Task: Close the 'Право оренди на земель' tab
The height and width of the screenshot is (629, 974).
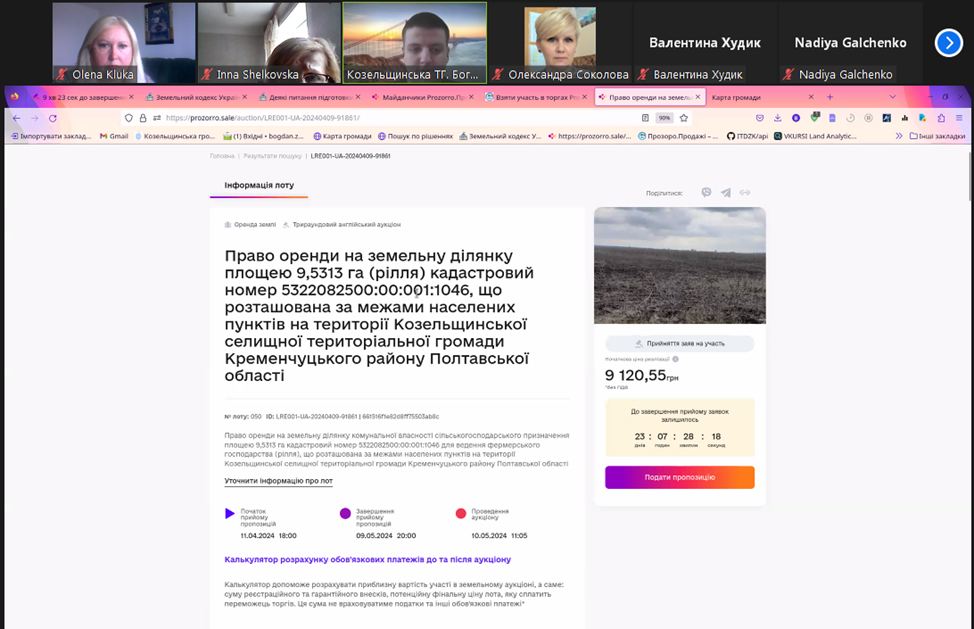Action: pos(698,97)
